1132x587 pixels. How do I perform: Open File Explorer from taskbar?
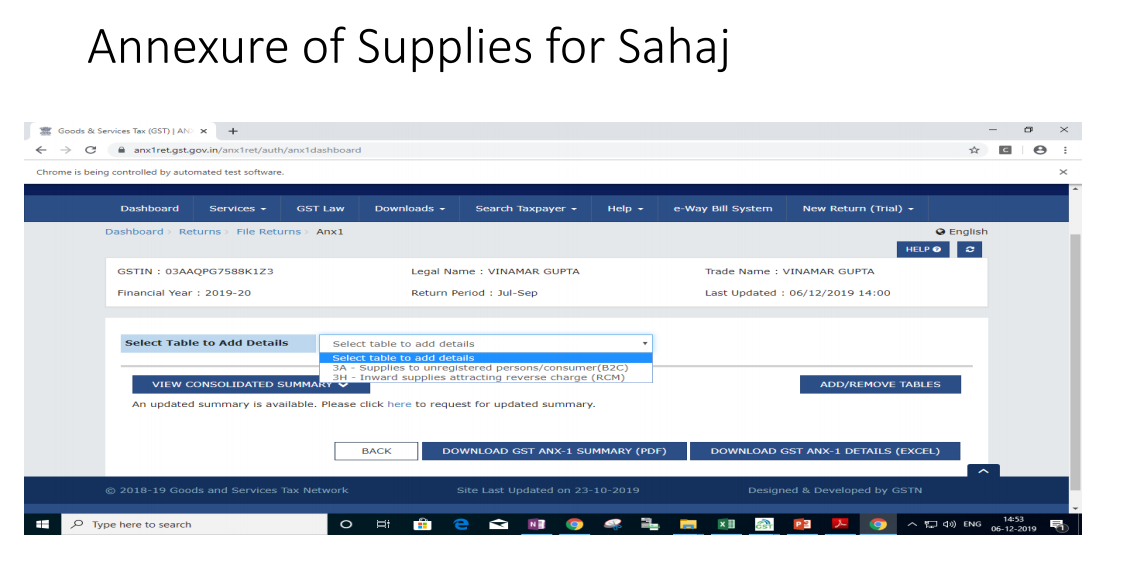(x=688, y=524)
